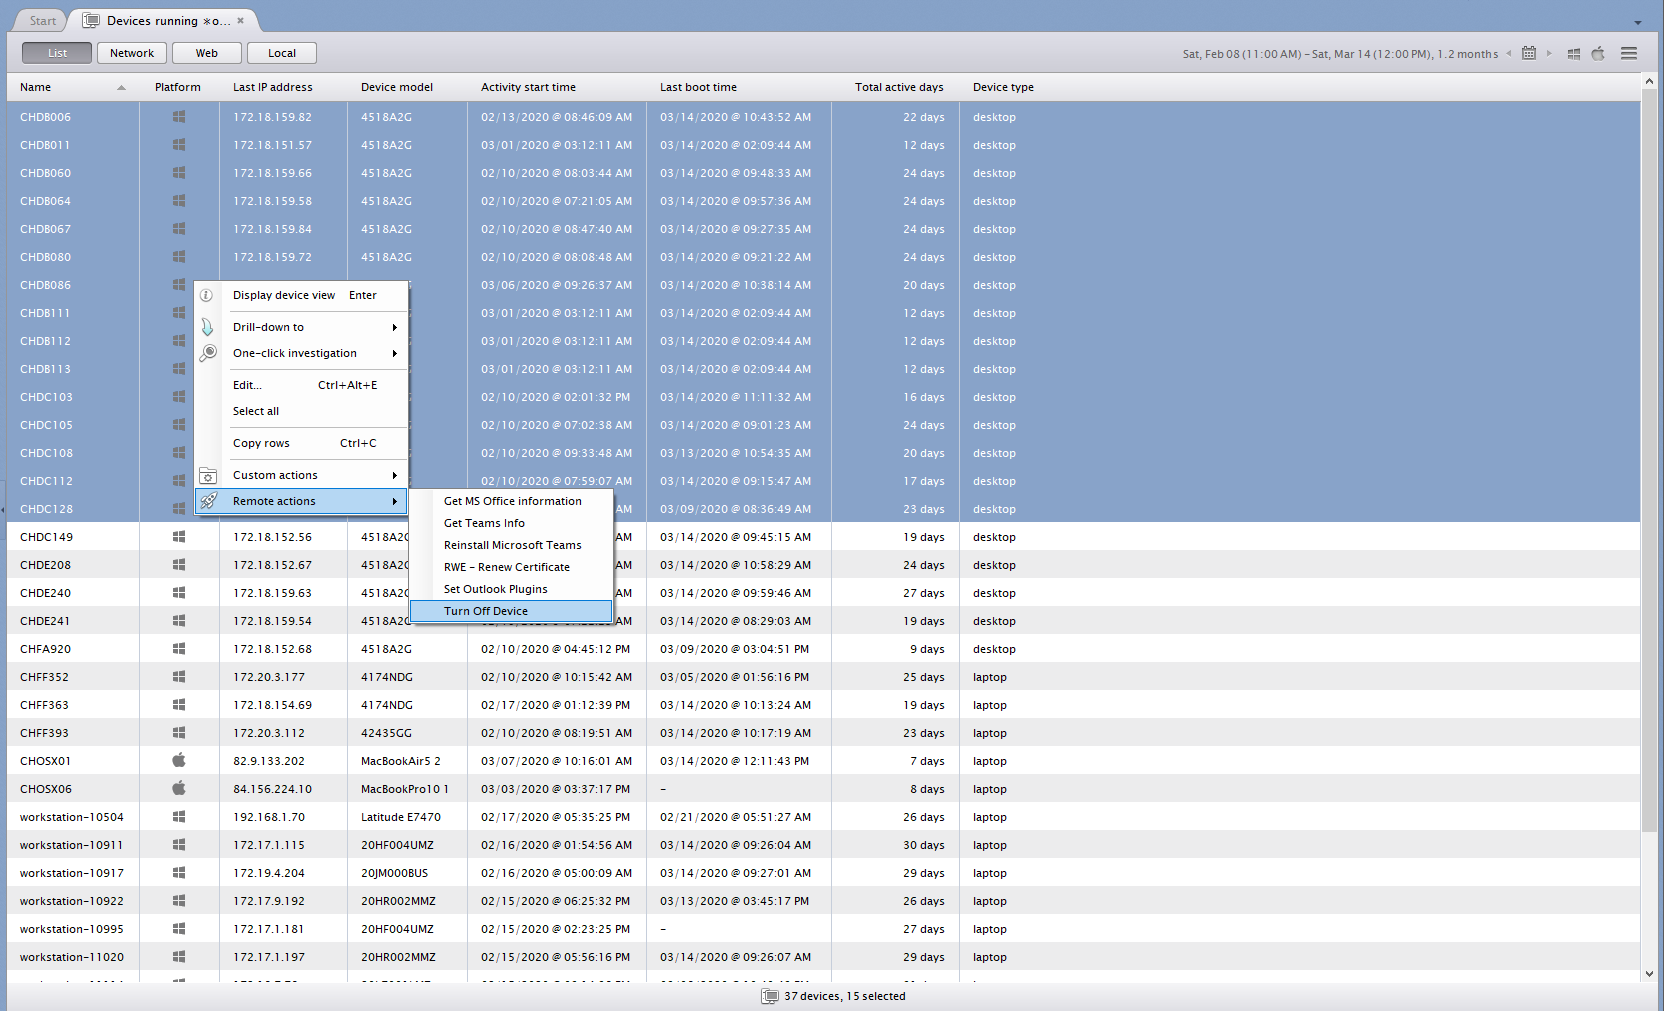The height and width of the screenshot is (1011, 1664).
Task: Toggle the Apple platform filter icon
Action: pyautogui.click(x=1598, y=53)
